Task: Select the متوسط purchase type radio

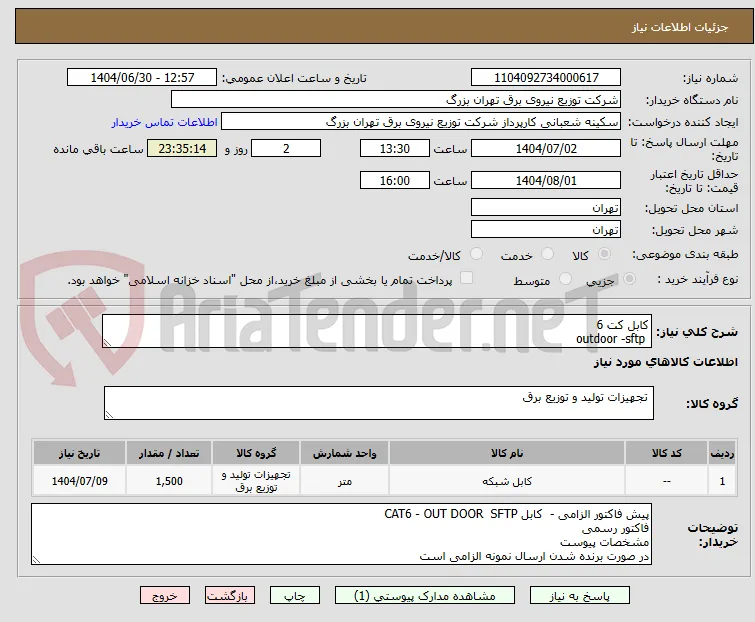Action: [x=565, y=279]
